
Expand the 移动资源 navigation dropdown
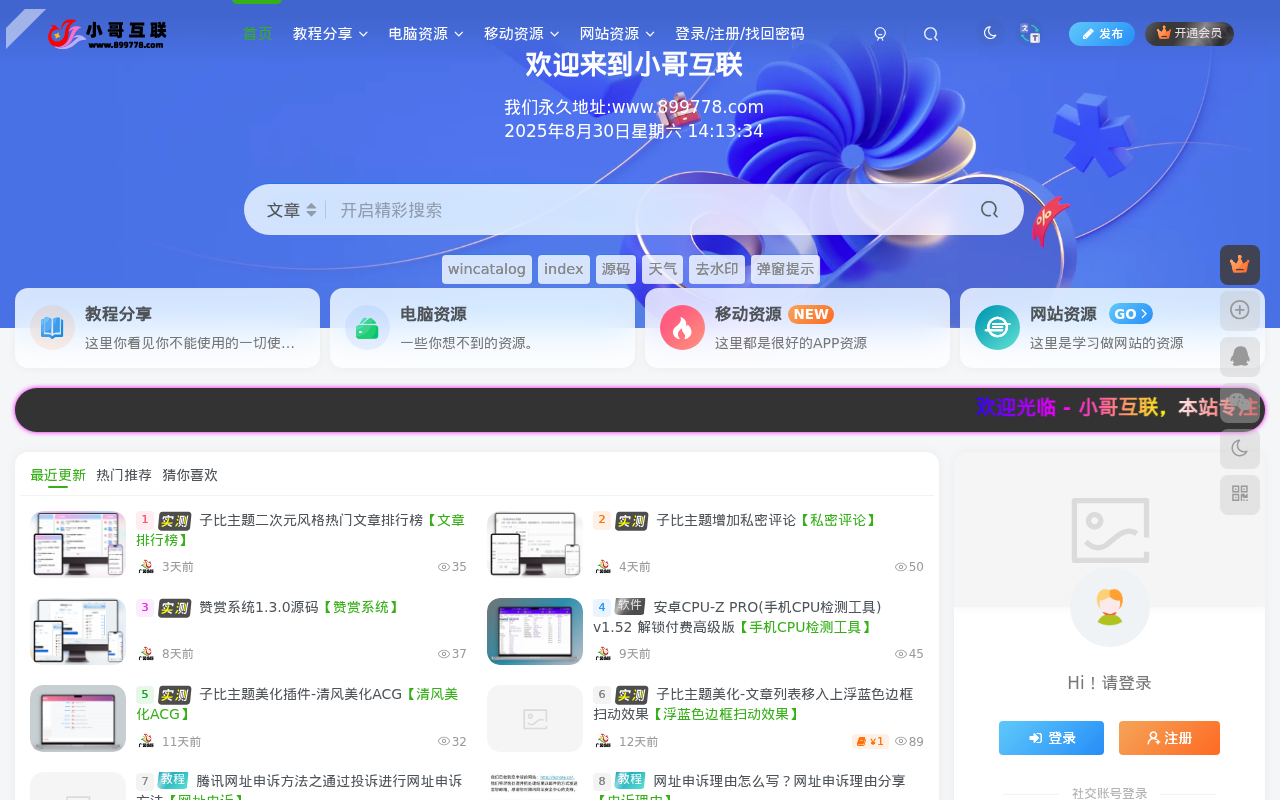[522, 34]
